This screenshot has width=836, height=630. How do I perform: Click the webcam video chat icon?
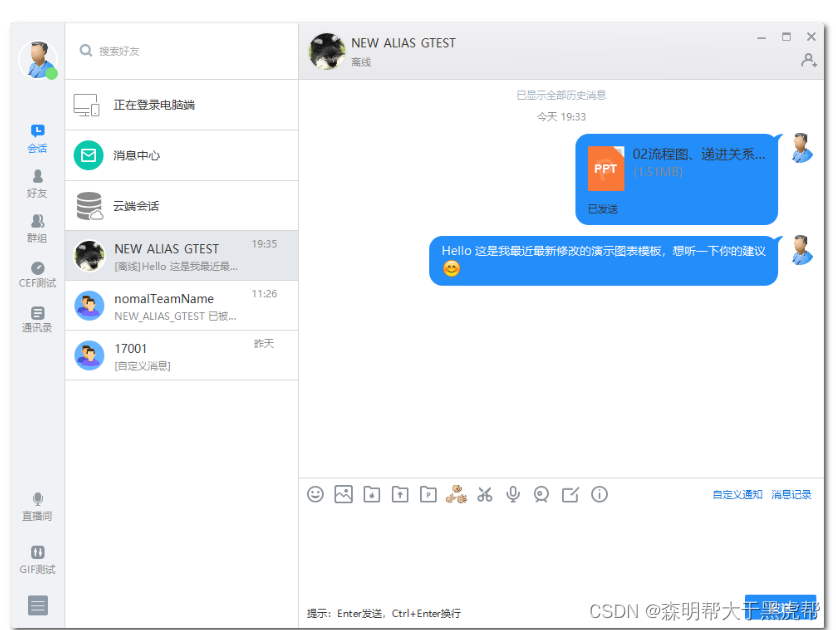click(541, 495)
